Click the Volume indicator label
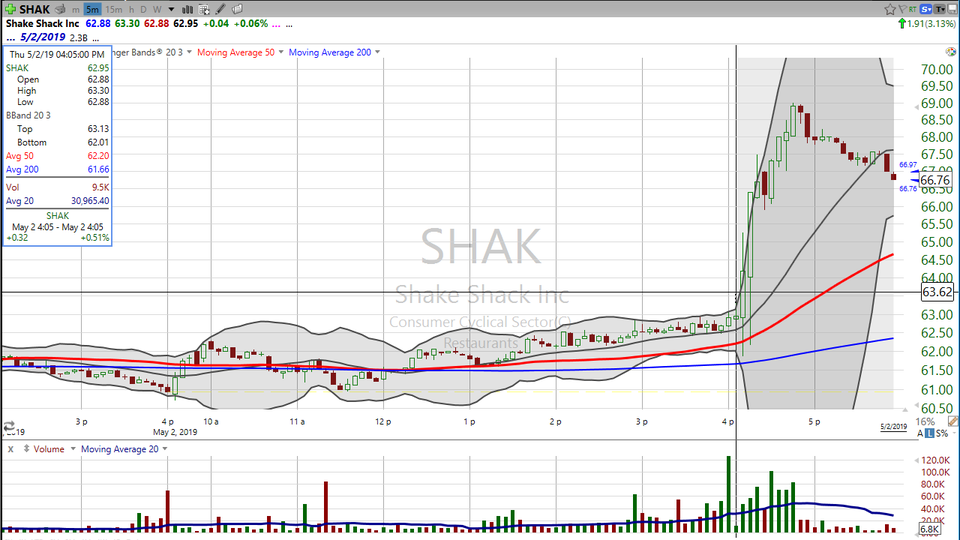960x540 pixels. [49, 449]
